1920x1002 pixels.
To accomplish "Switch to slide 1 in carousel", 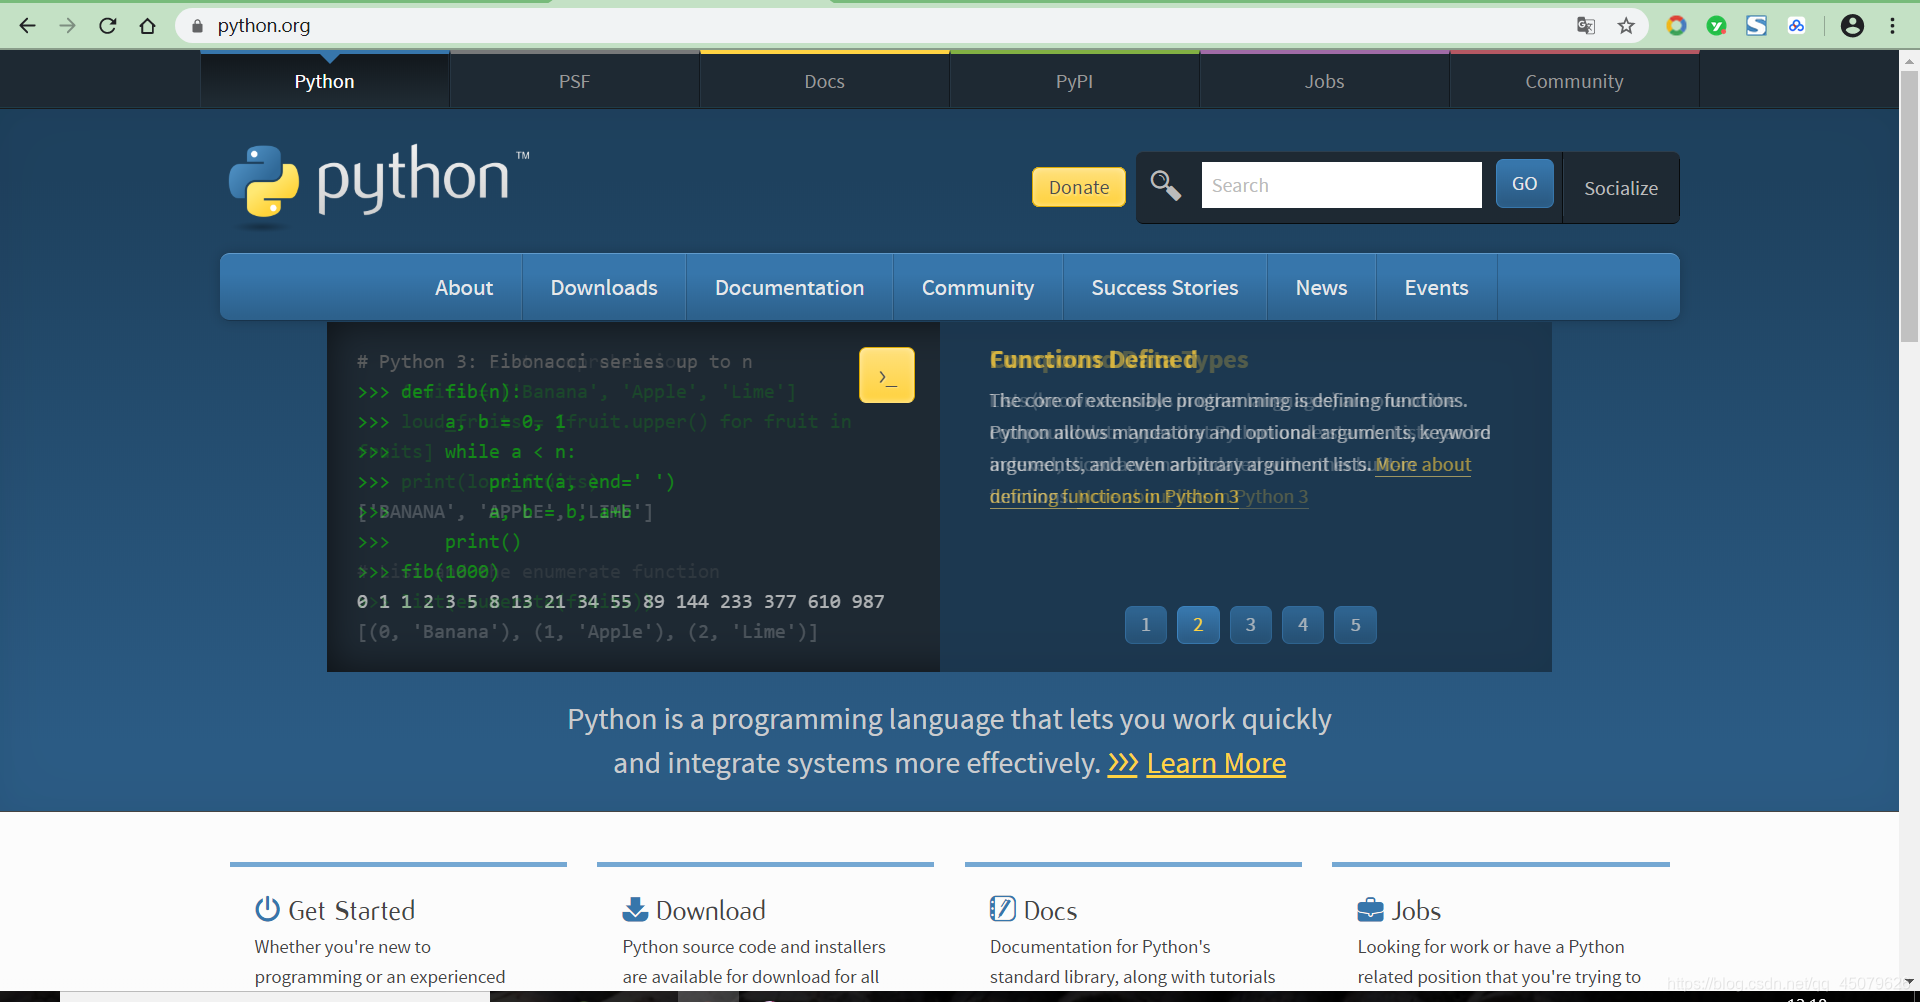I will pos(1146,625).
